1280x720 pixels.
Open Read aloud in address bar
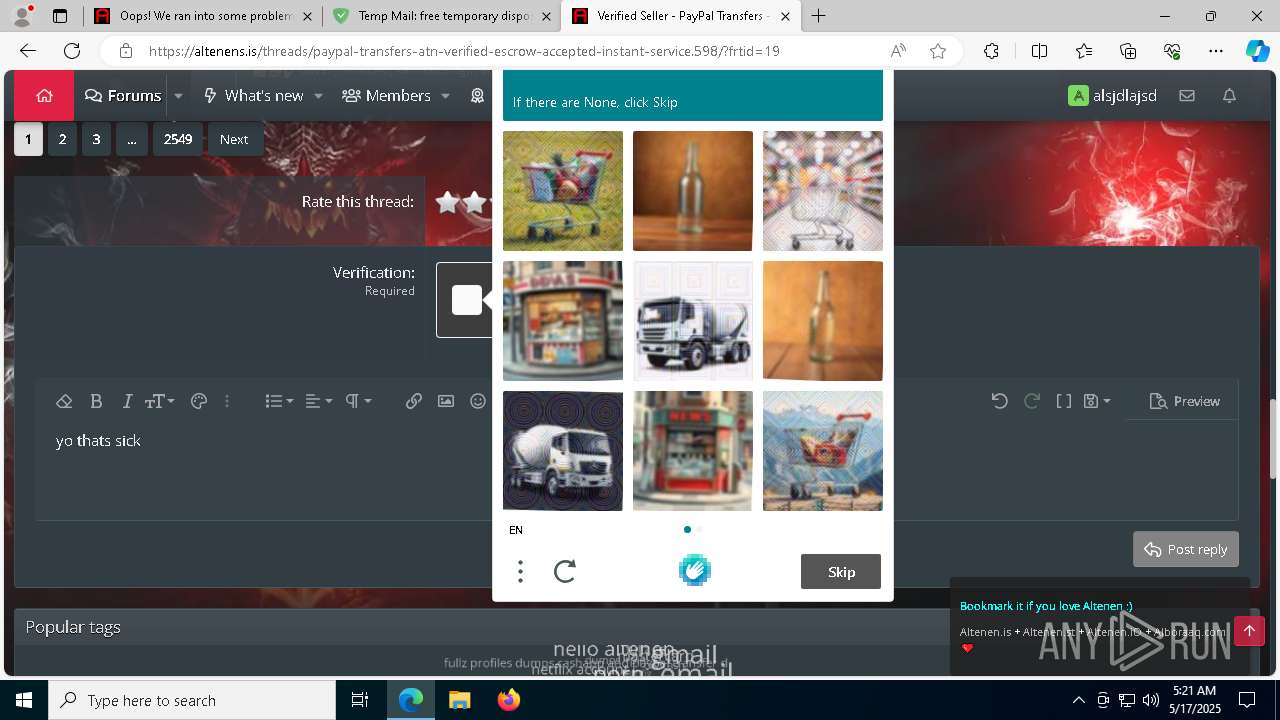coord(898,51)
